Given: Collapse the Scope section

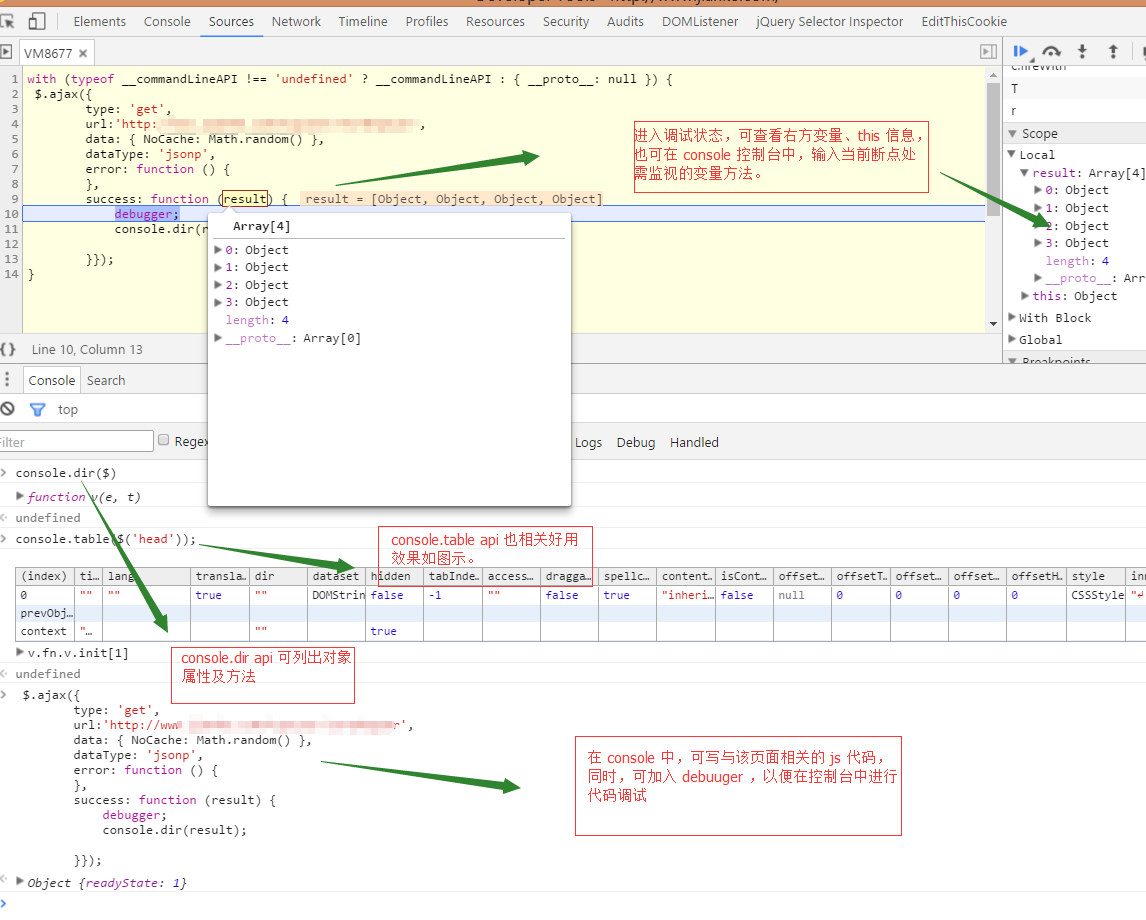Looking at the screenshot, I should tap(1012, 134).
